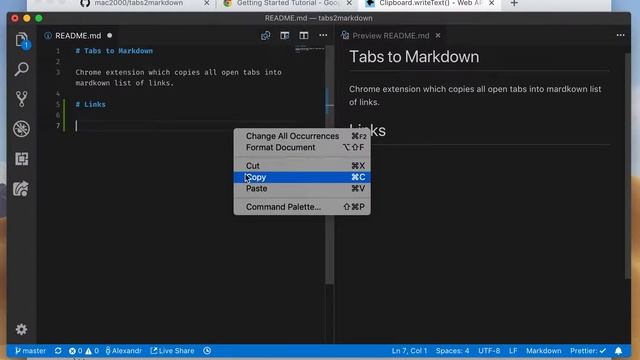Open the Extensions view in activity bar
The image size is (640, 360).
22,159
